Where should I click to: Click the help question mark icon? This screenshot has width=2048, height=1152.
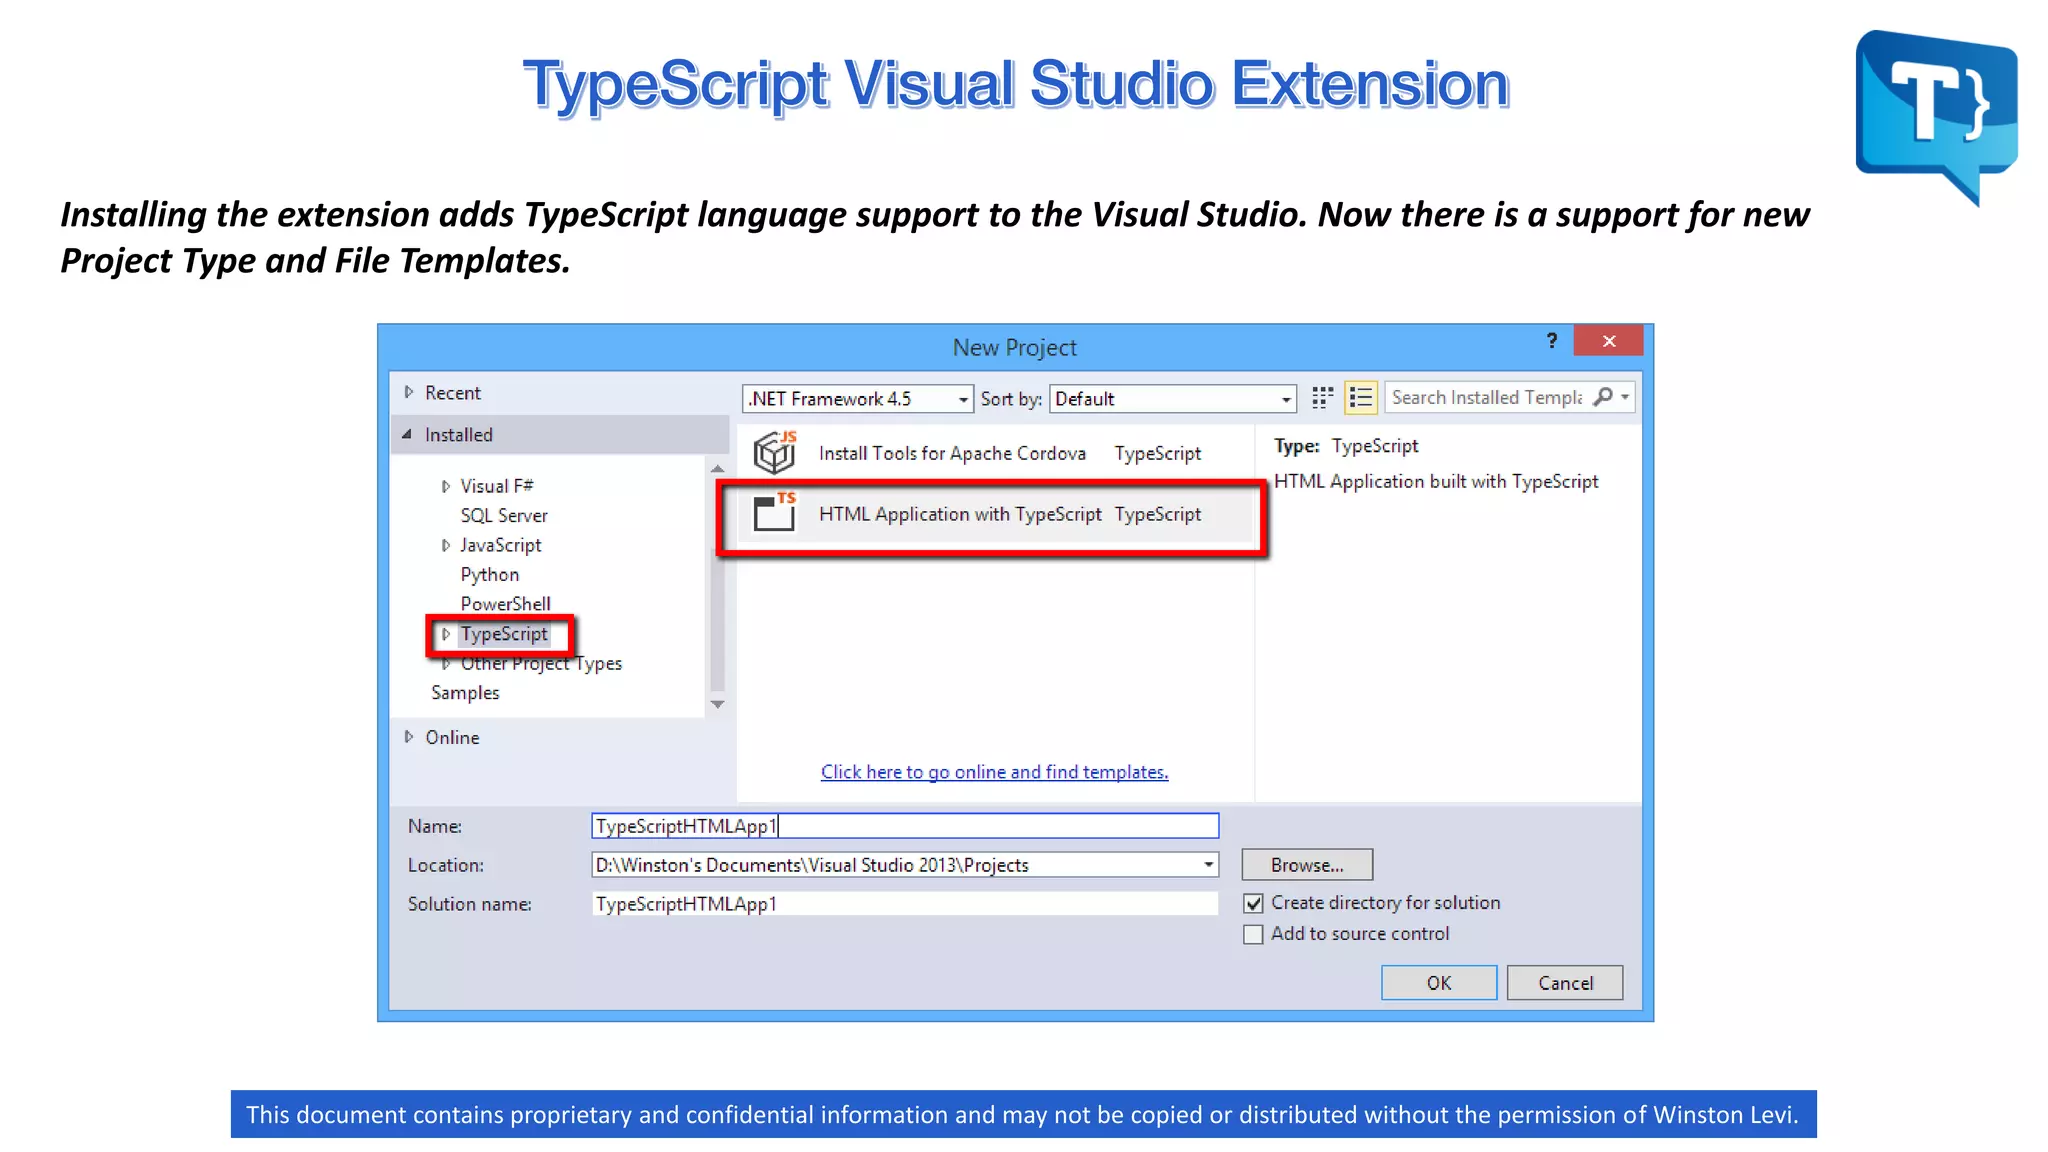pyautogui.click(x=1552, y=341)
